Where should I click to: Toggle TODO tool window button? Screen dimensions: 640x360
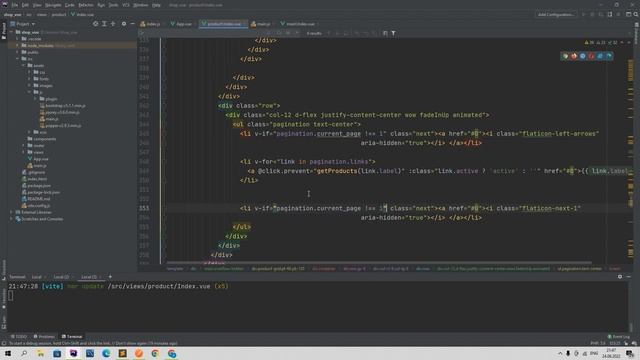coord(19,337)
